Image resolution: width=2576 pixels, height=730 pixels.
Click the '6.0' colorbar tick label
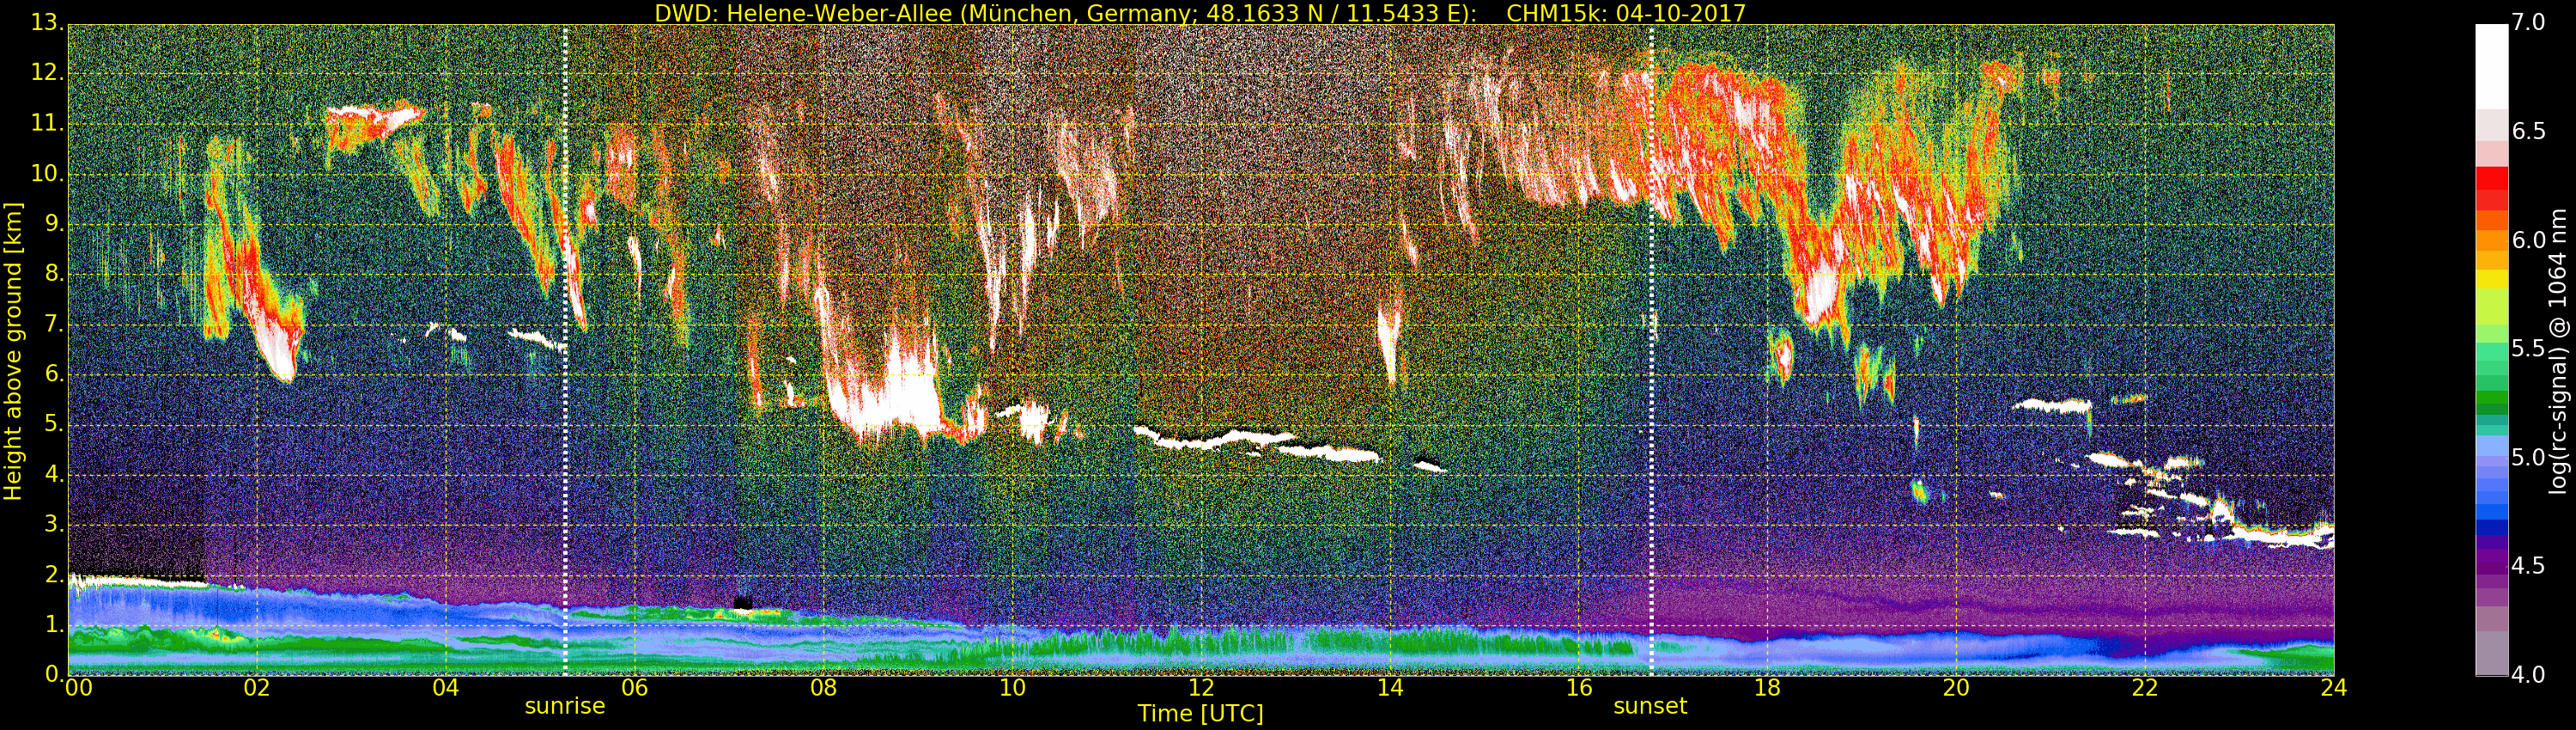[x=2529, y=240]
